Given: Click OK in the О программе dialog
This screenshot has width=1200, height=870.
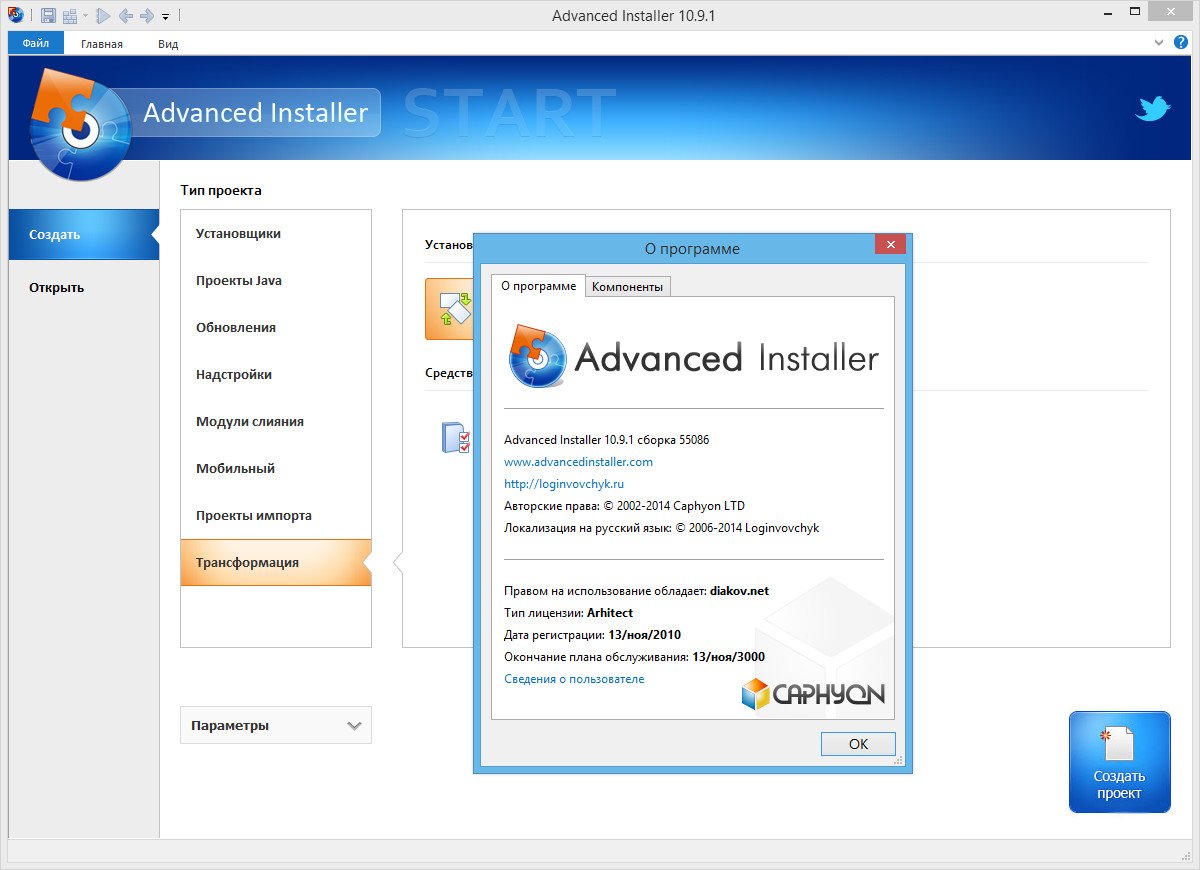Looking at the screenshot, I should coord(858,744).
